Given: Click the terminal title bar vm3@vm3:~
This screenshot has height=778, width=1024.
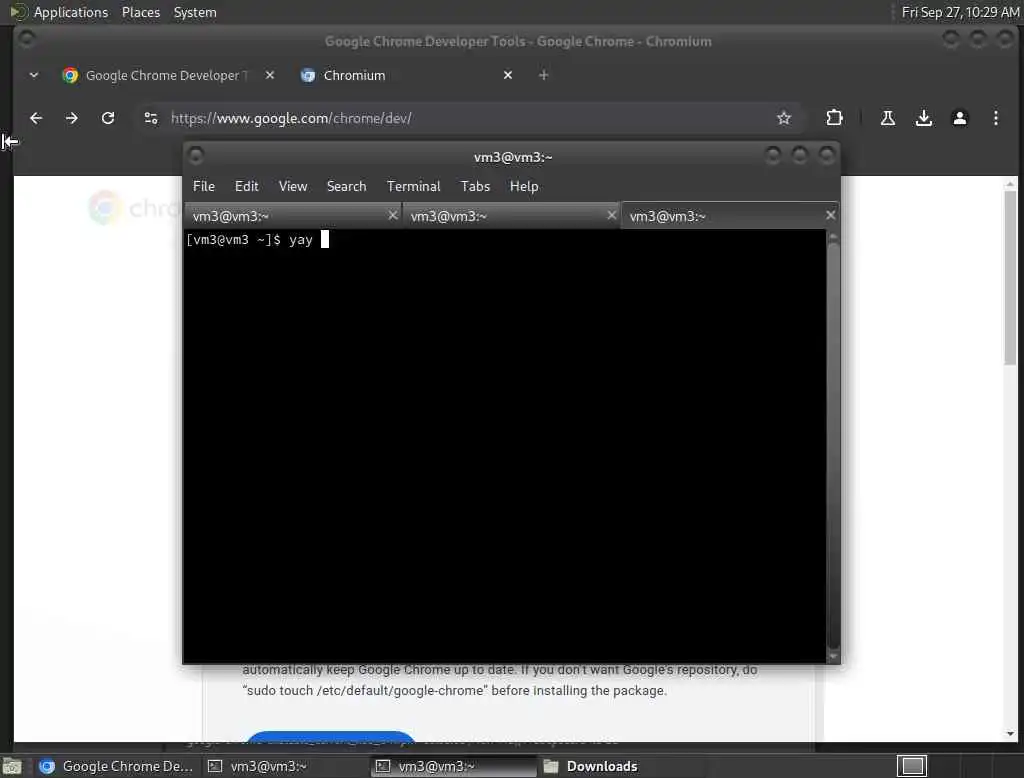Looking at the screenshot, I should 513,157.
